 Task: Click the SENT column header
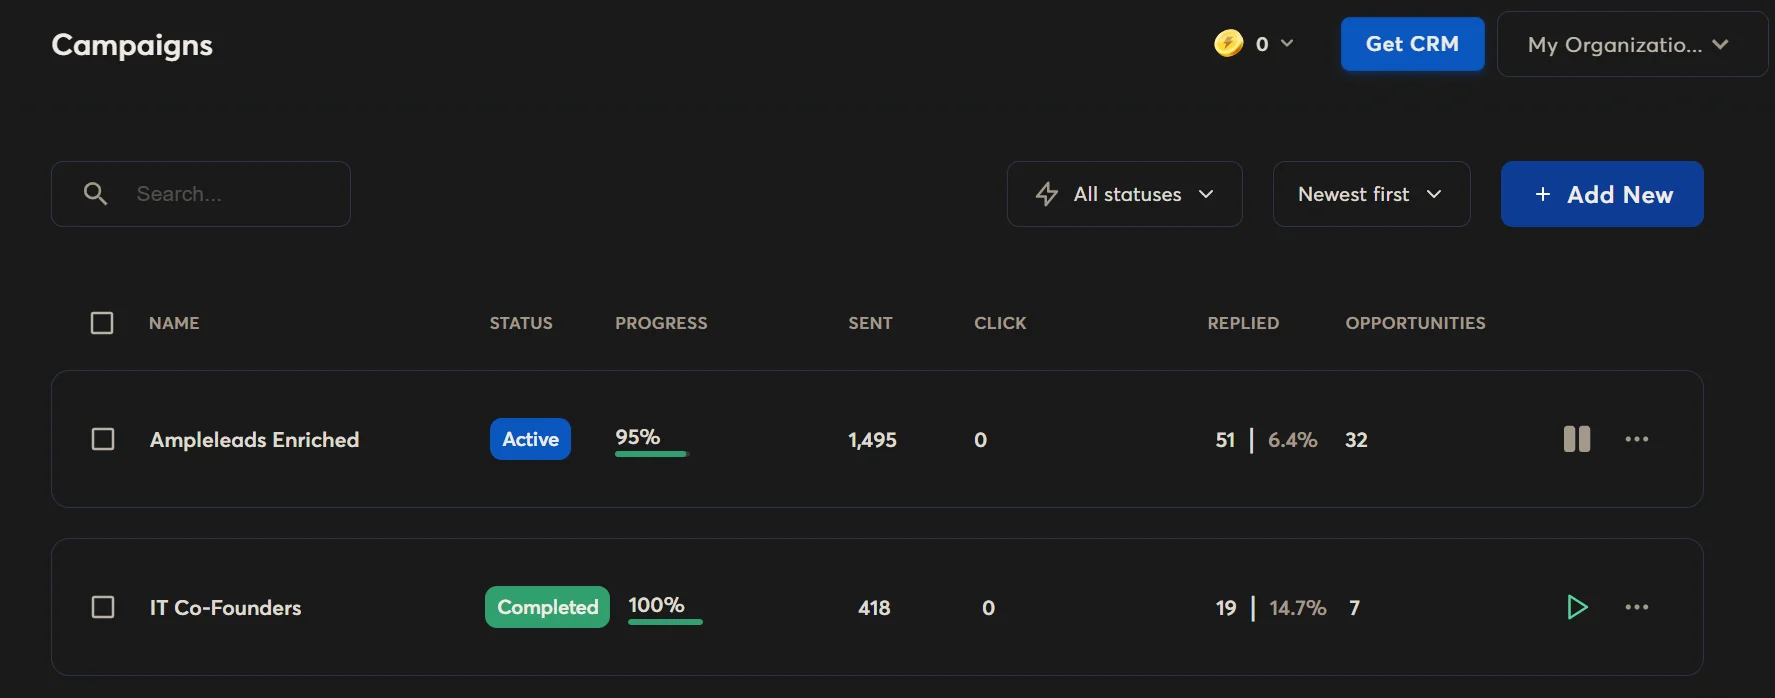click(x=870, y=323)
